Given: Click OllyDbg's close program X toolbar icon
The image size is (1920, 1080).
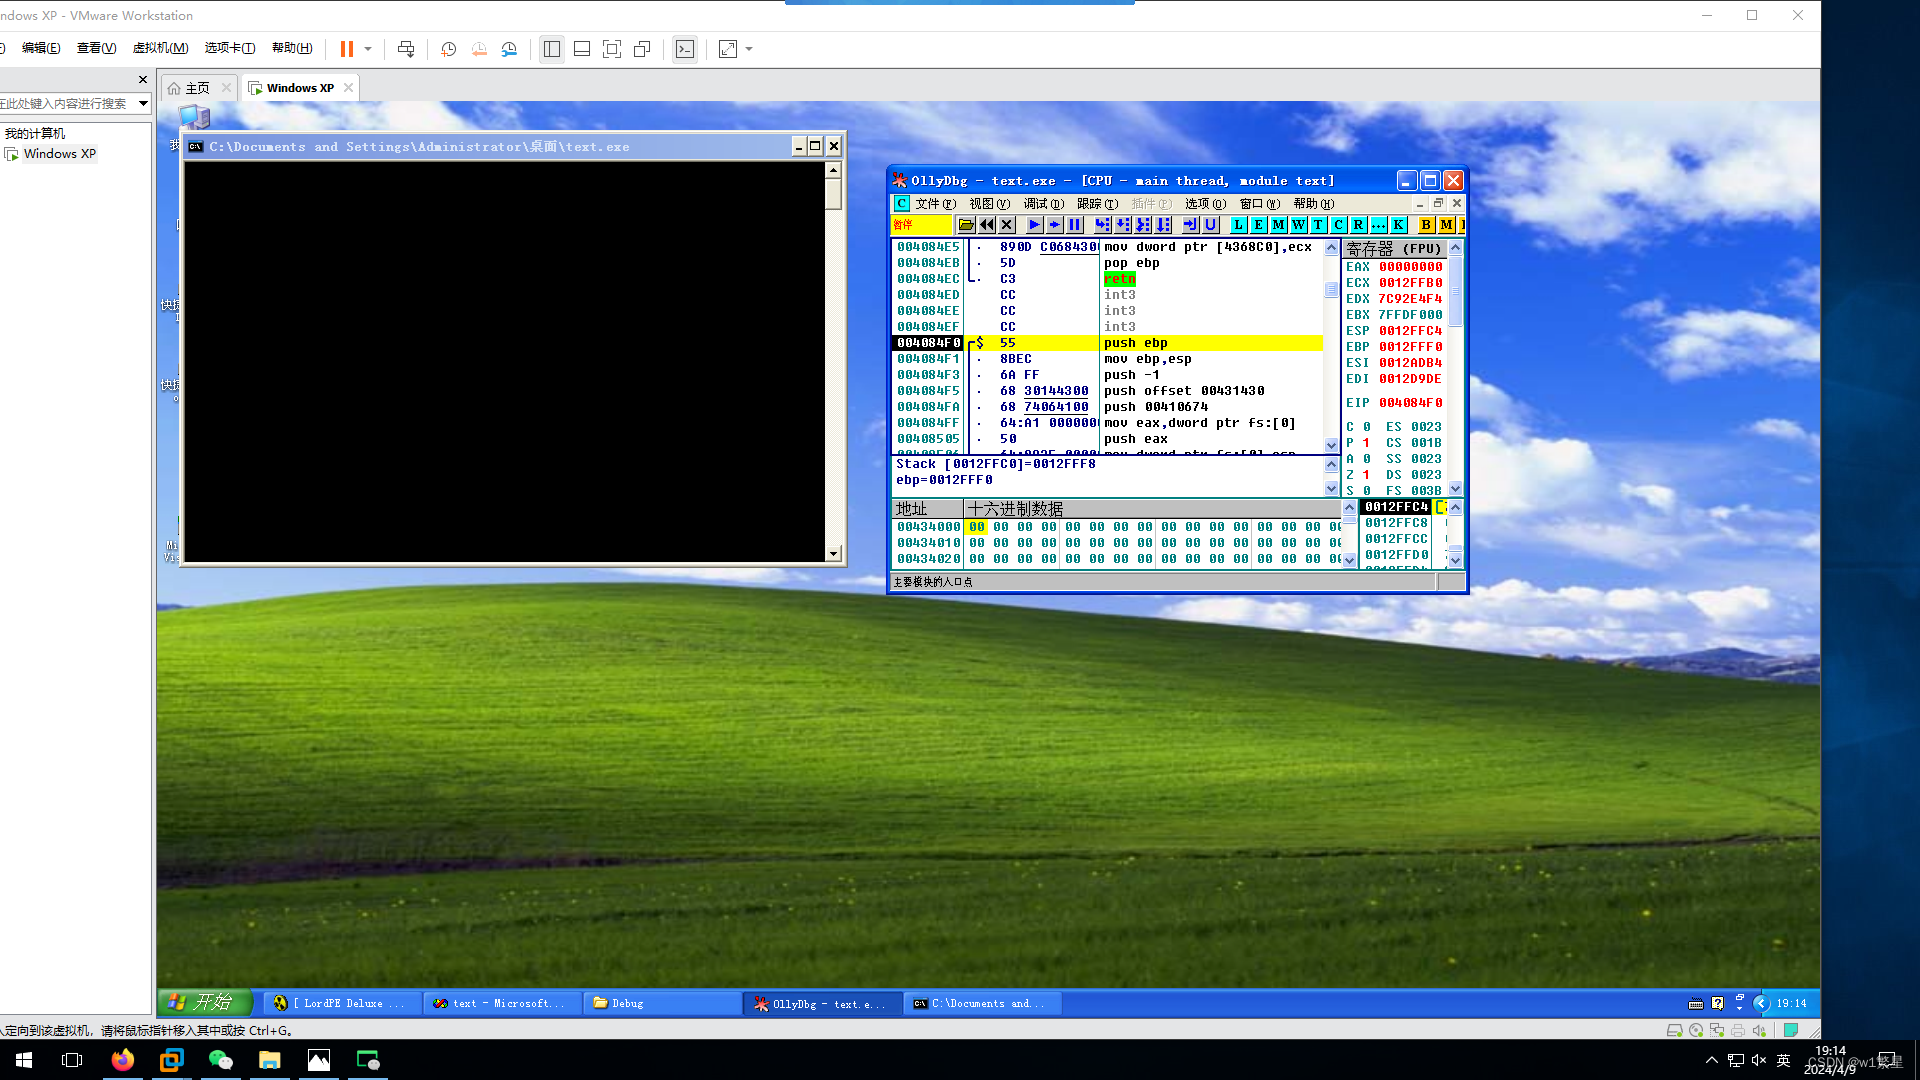Looking at the screenshot, I should pos(1007,225).
